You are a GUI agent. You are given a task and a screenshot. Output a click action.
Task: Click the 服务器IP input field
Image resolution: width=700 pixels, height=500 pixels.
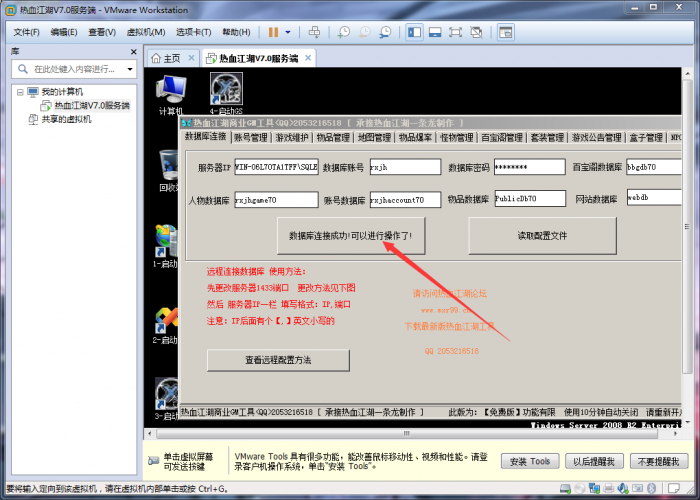[x=276, y=167]
